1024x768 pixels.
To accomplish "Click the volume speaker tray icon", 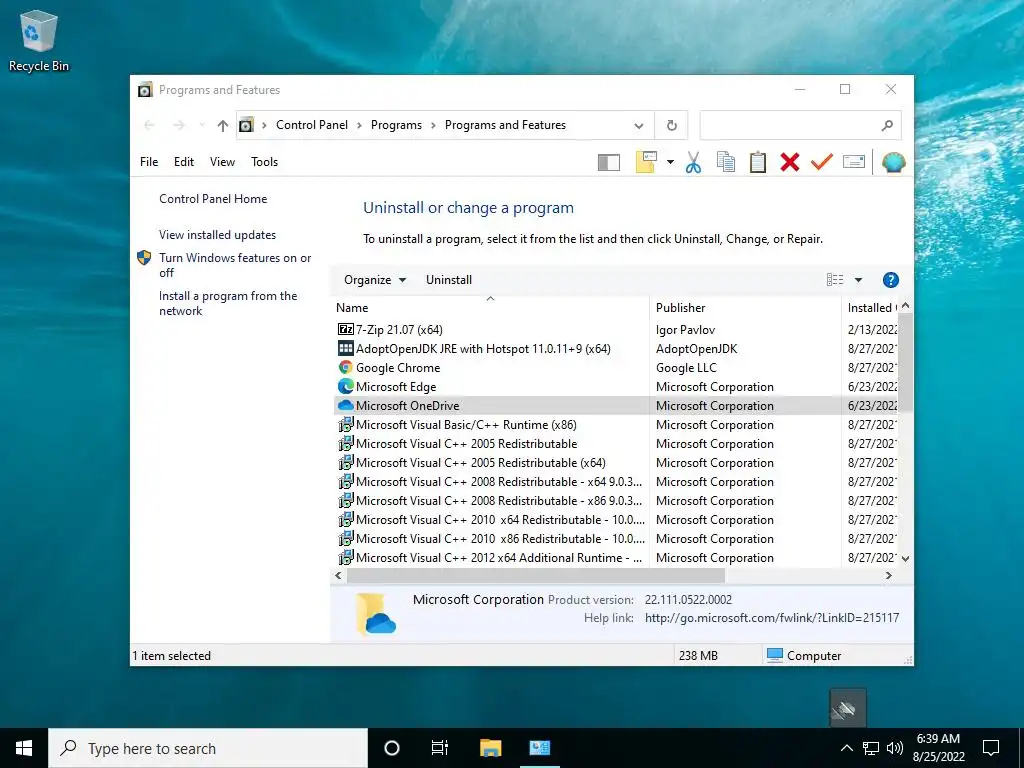I will click(895, 748).
